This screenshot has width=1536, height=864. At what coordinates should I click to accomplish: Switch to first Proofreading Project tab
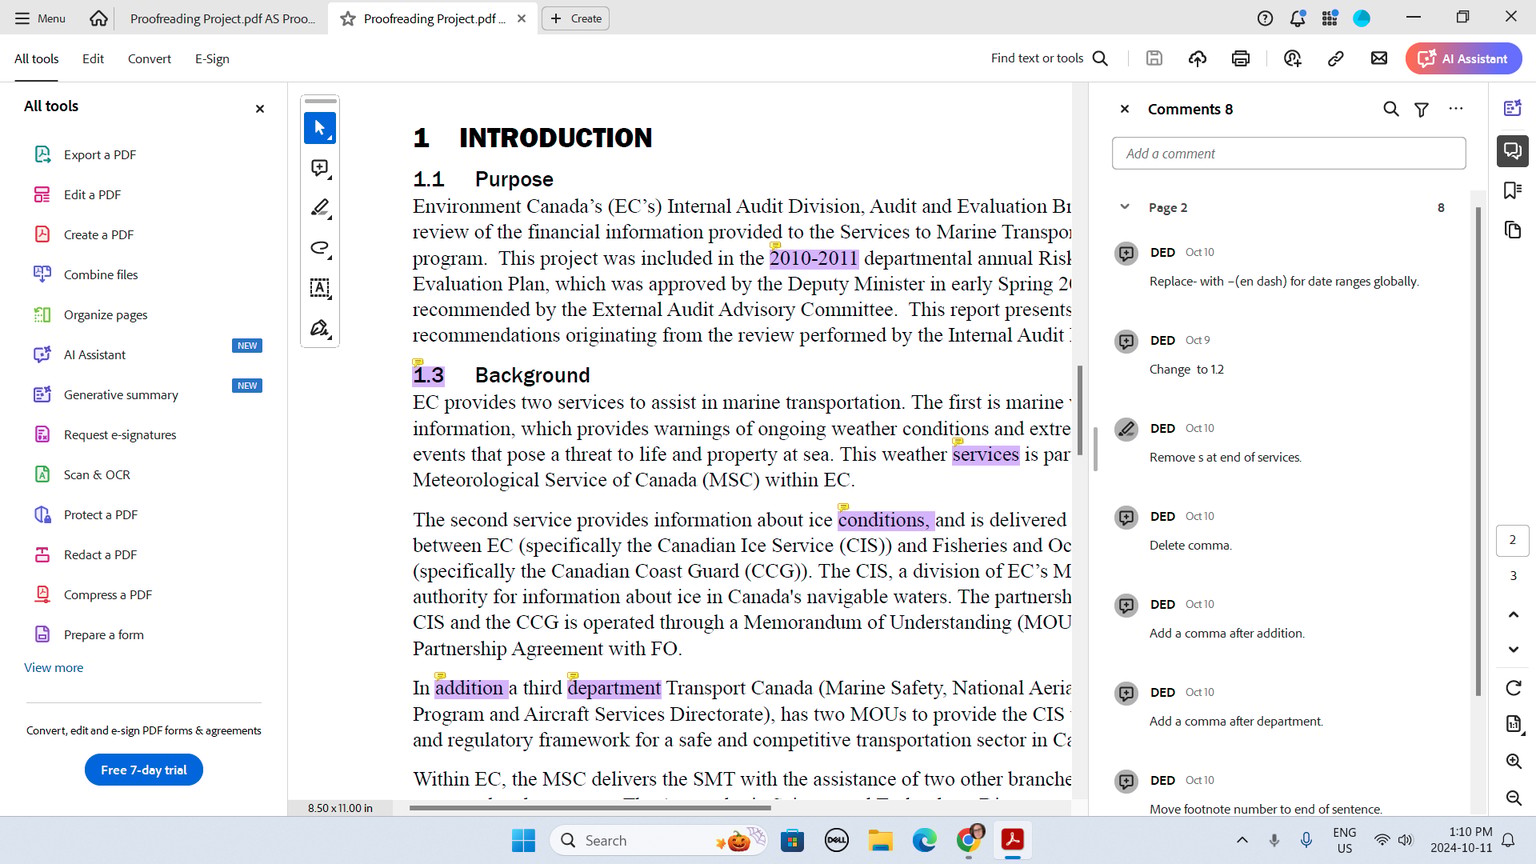[x=222, y=18]
